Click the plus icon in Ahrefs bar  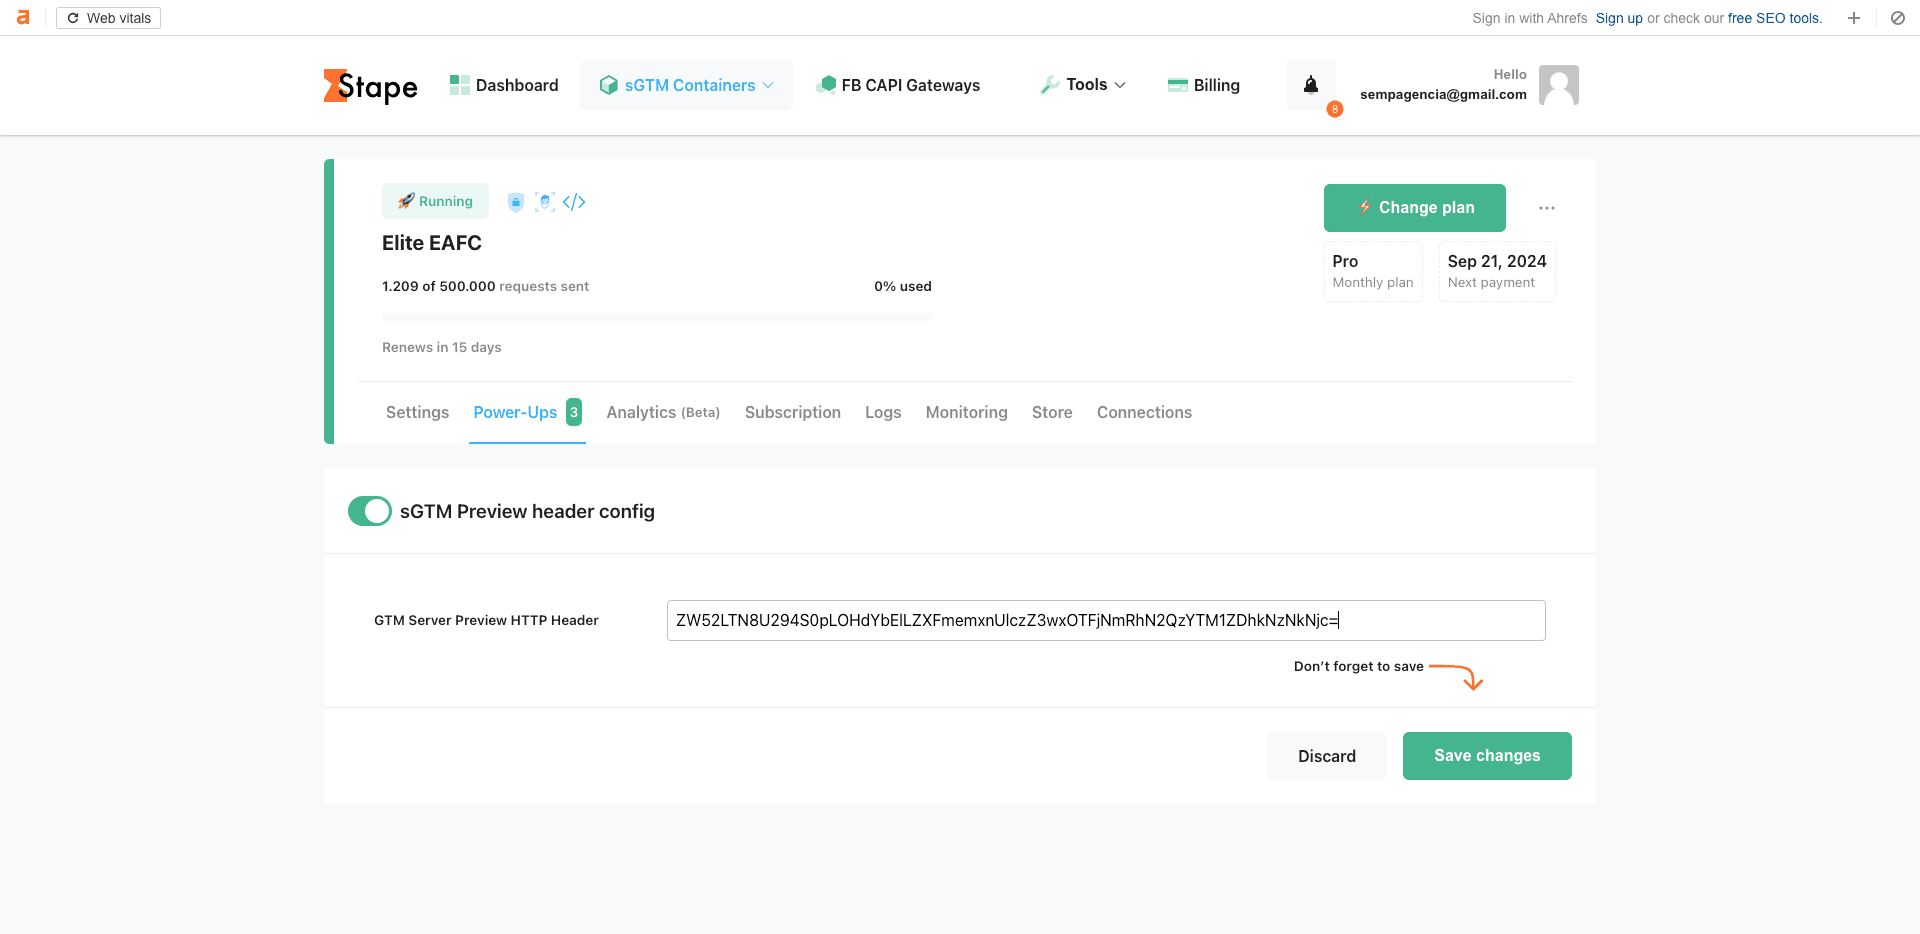[1854, 18]
